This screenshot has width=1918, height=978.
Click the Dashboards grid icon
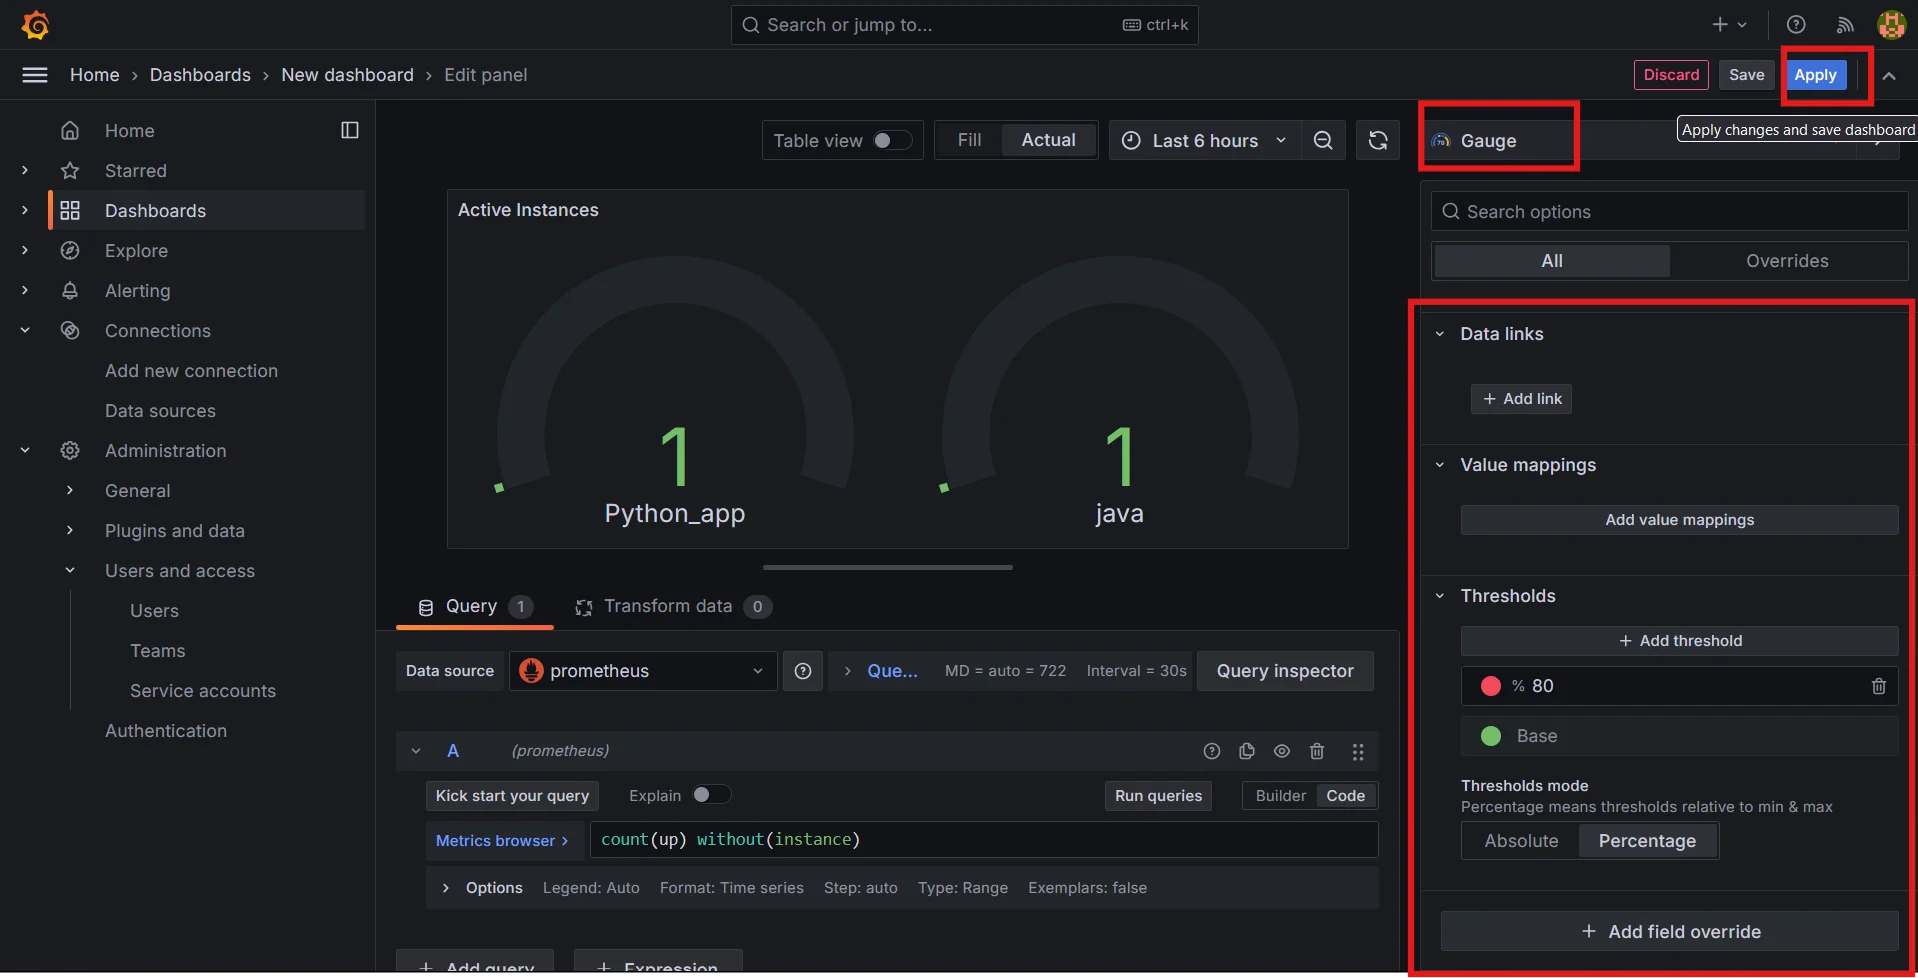pyautogui.click(x=70, y=211)
